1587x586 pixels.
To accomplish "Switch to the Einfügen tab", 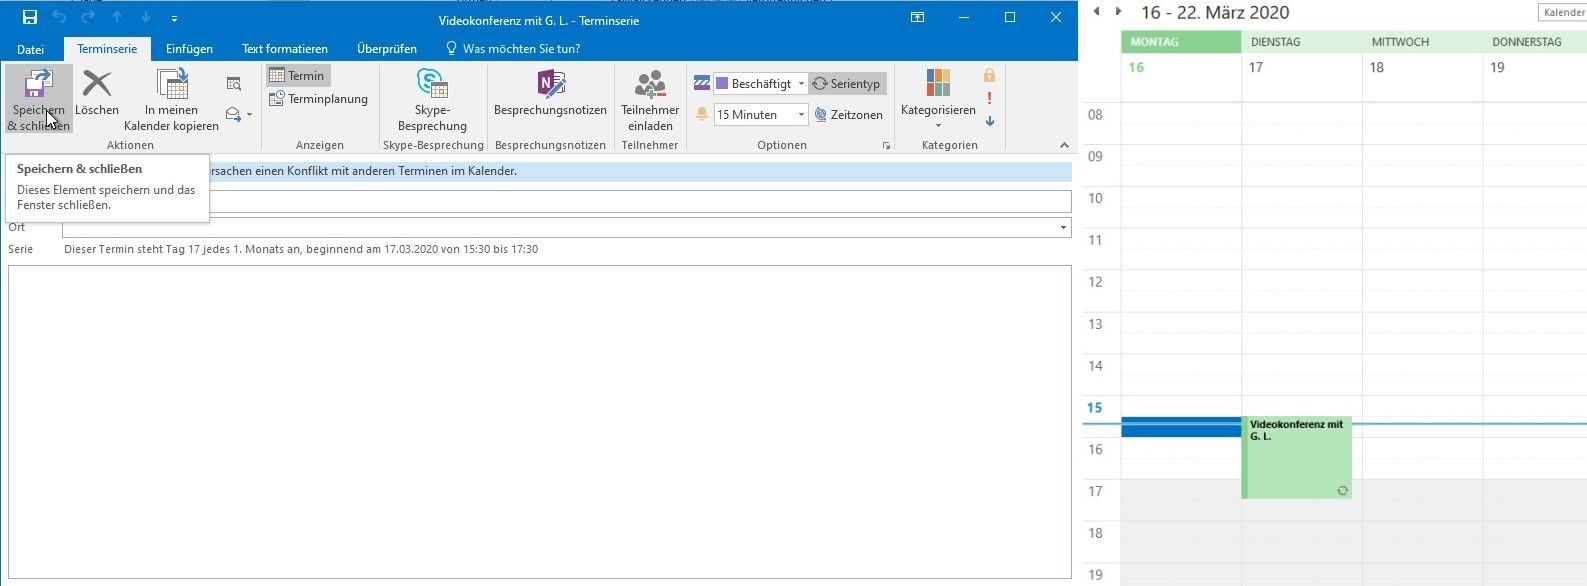I will (x=189, y=49).
